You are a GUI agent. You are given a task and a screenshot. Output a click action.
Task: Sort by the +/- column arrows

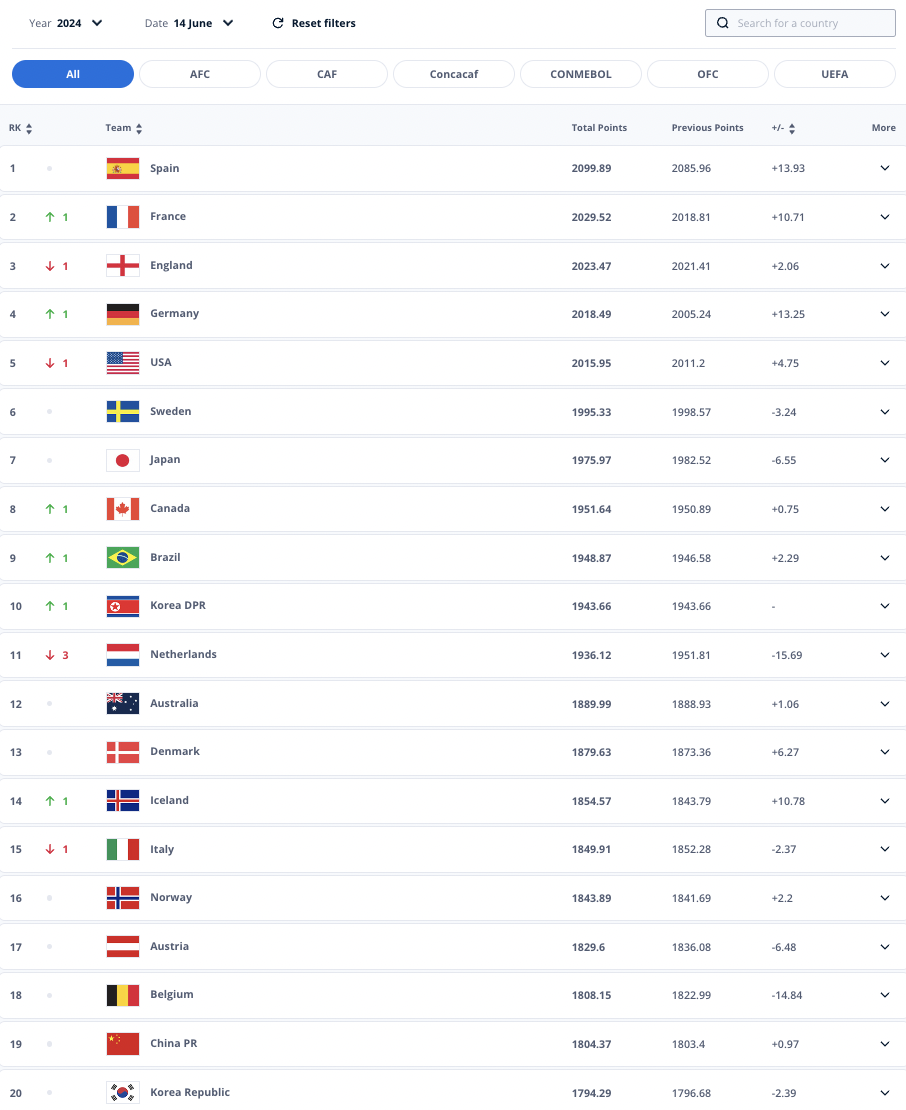coord(792,129)
